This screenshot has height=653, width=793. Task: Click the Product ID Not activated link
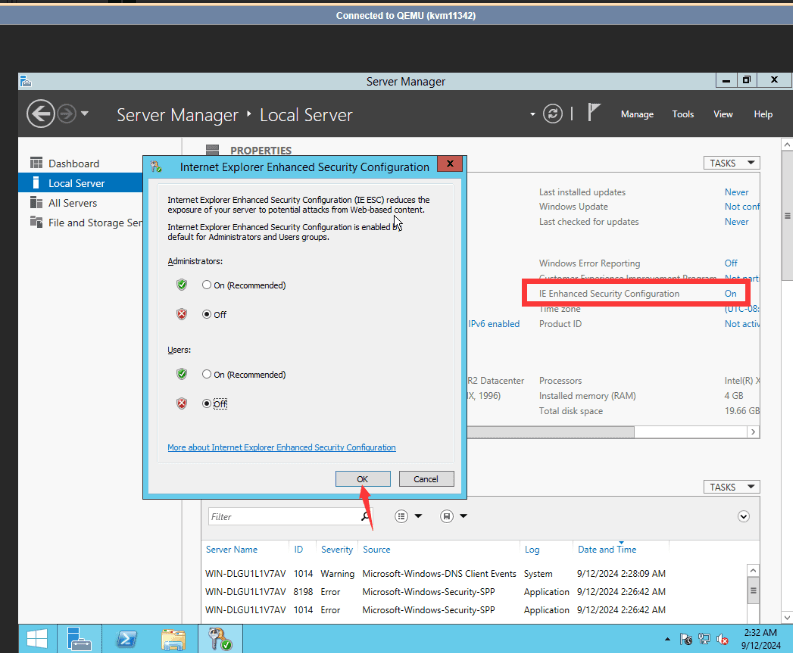coord(742,324)
